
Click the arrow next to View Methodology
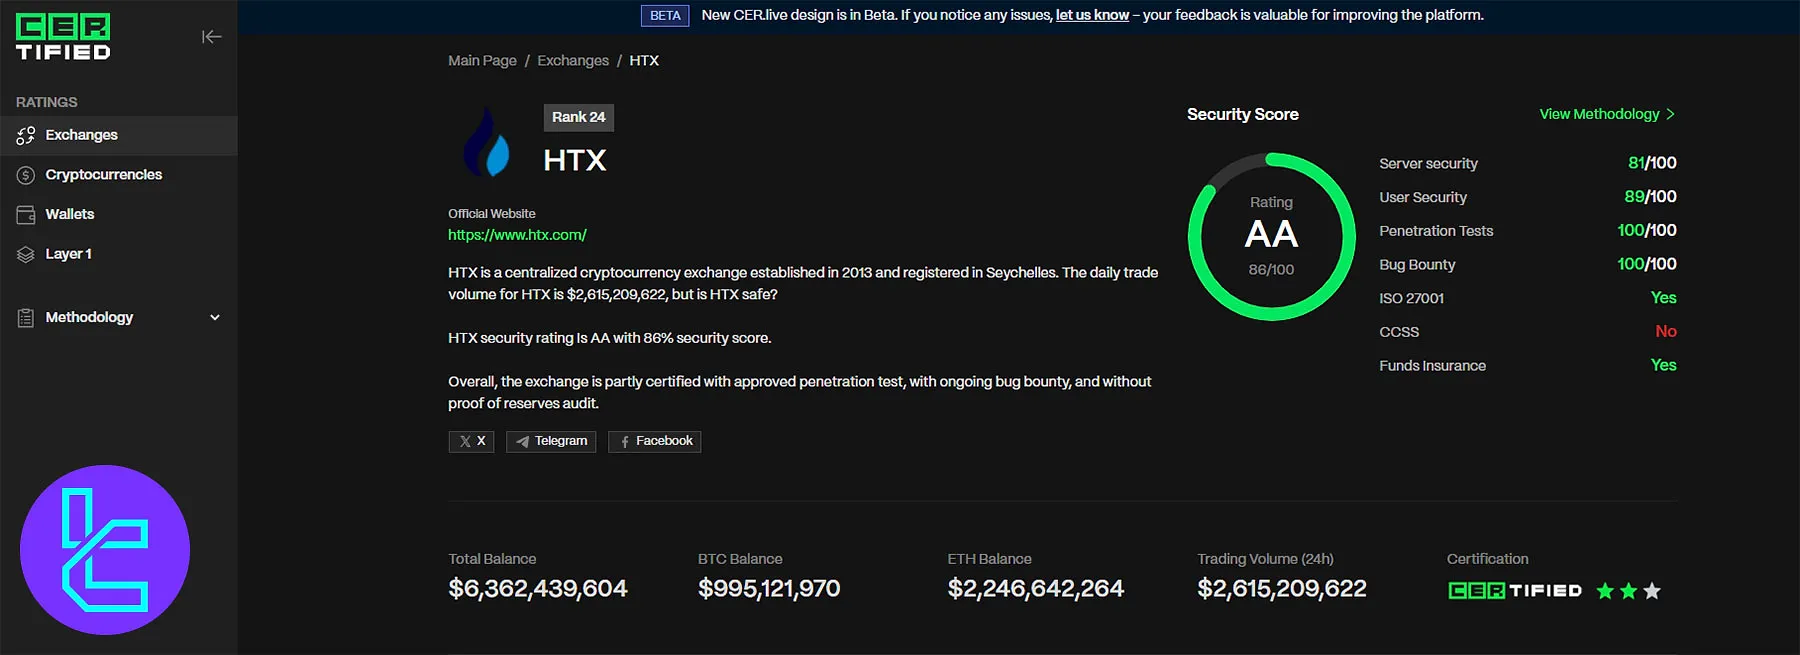point(1670,114)
